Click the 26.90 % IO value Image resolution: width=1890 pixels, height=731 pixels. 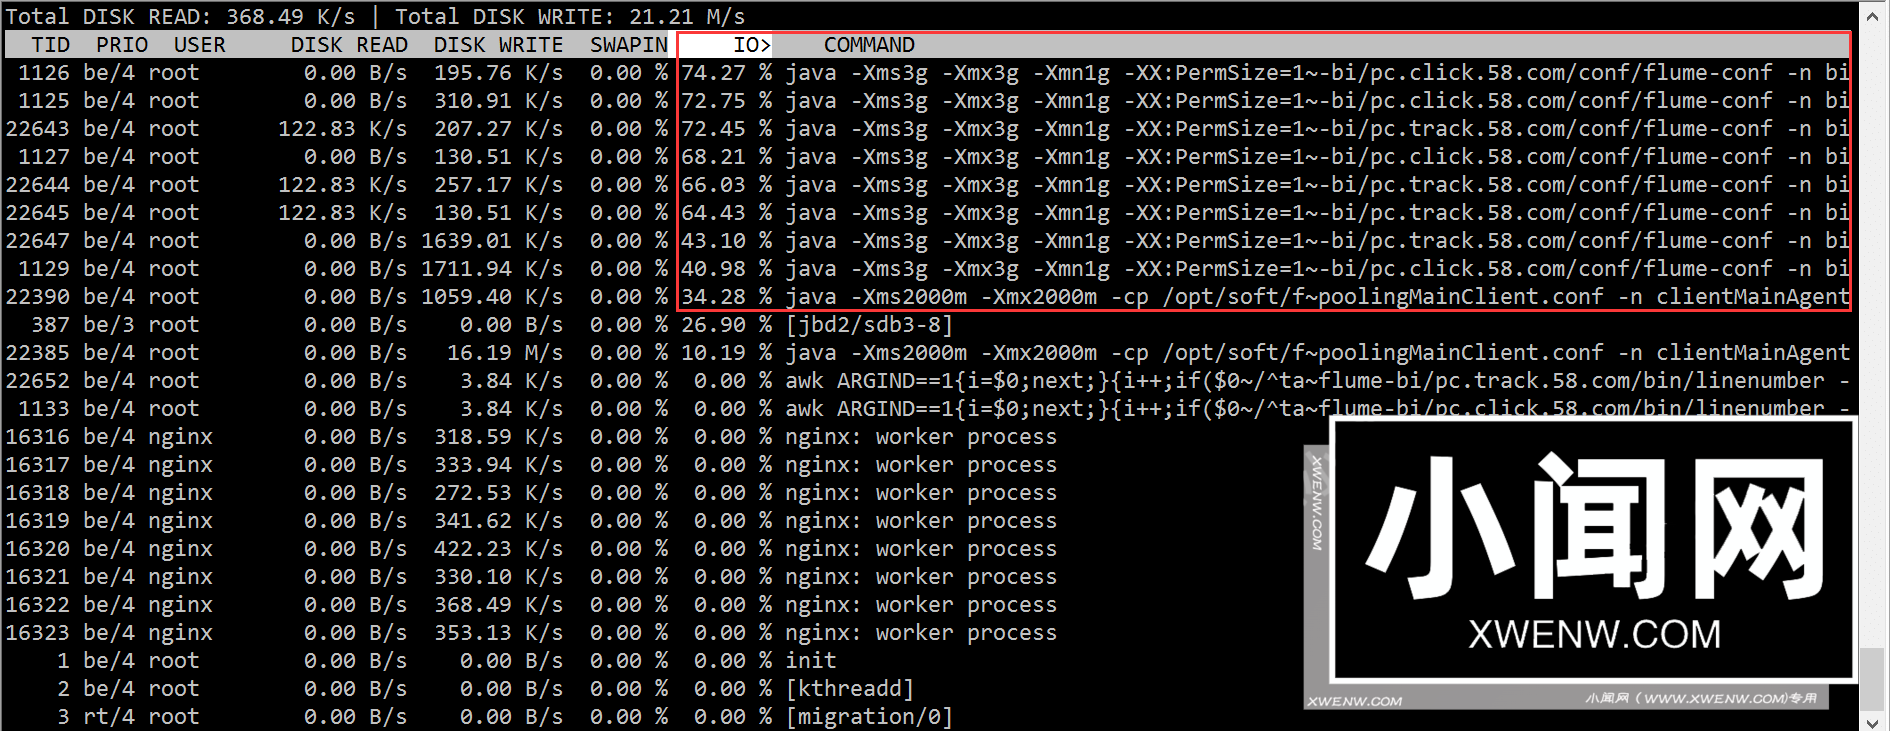click(x=727, y=325)
